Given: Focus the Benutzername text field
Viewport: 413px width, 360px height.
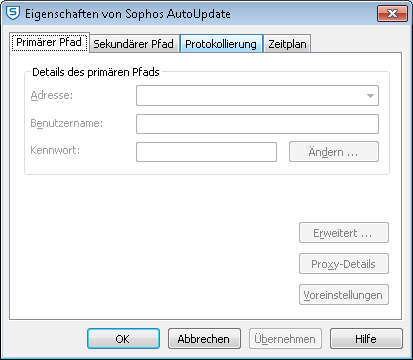Looking at the screenshot, I should point(257,124).
